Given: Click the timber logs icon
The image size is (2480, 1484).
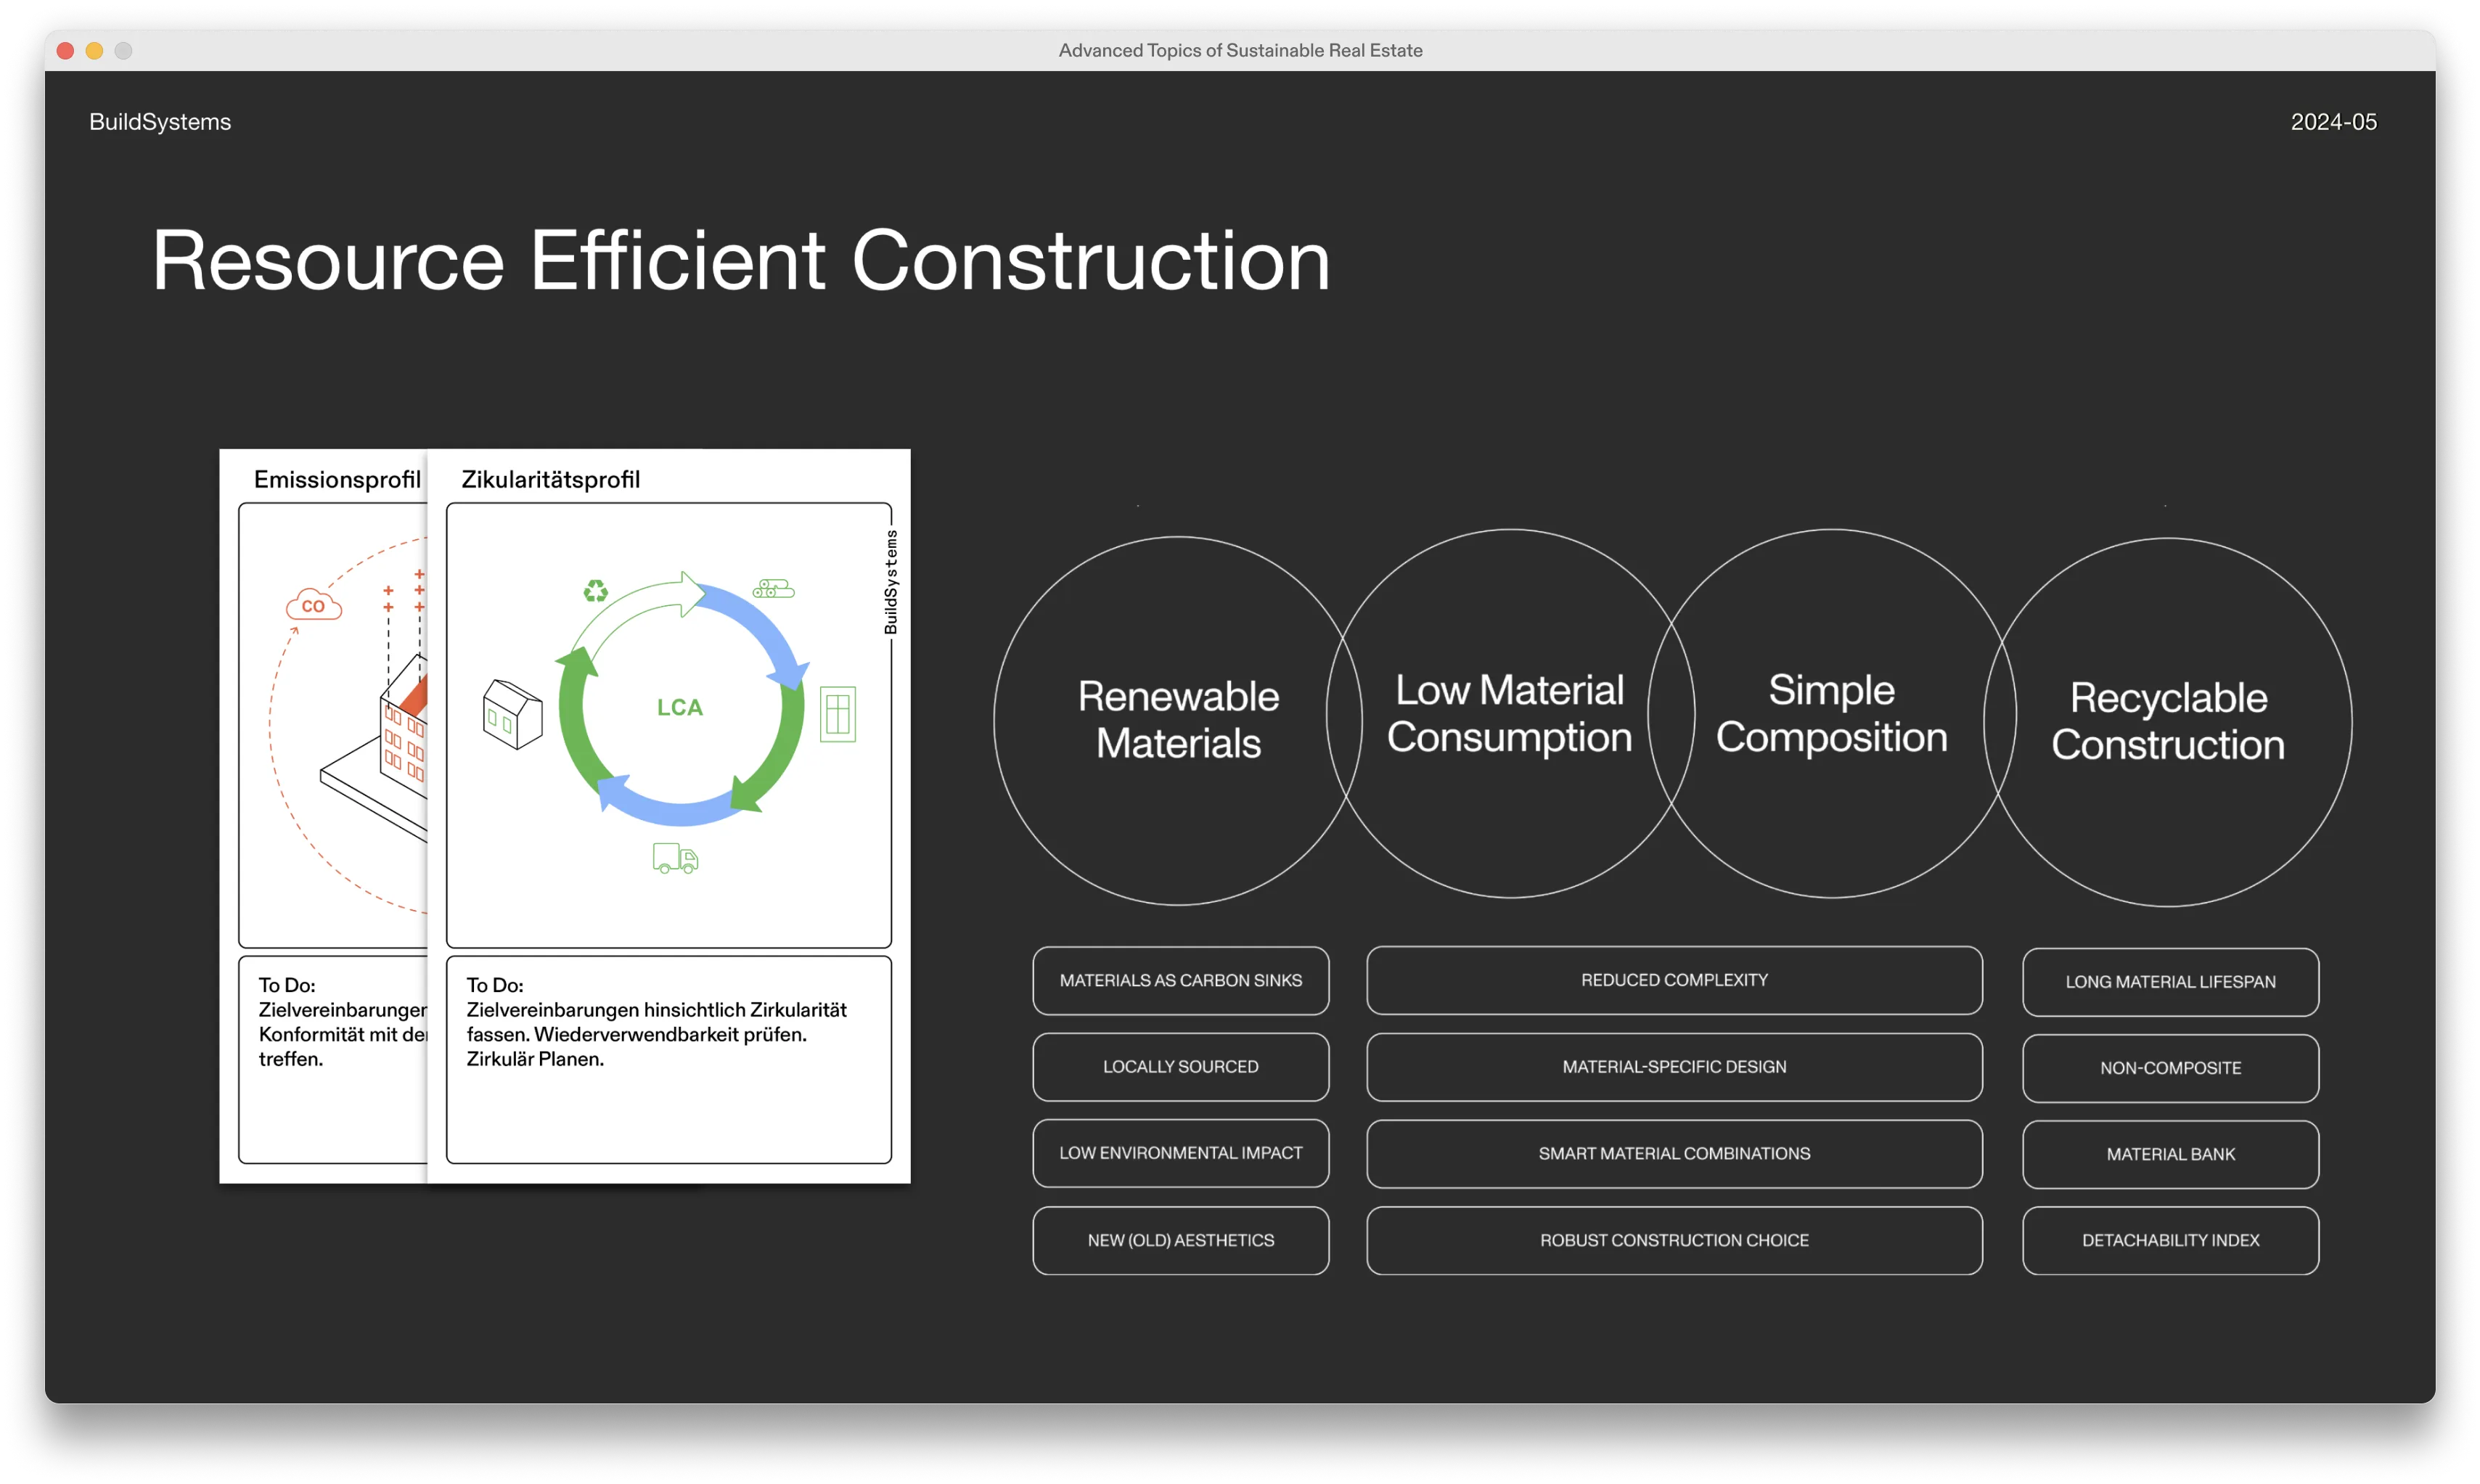Looking at the screenshot, I should pyautogui.click(x=773, y=589).
